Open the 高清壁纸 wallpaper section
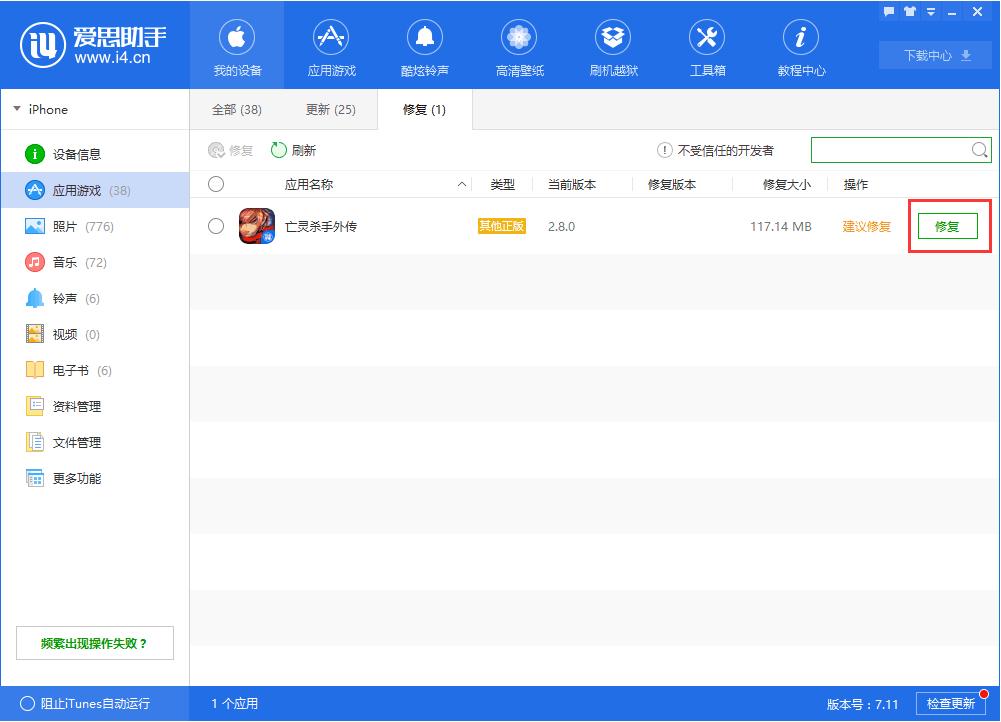Viewport: 1001px width, 722px height. click(518, 45)
